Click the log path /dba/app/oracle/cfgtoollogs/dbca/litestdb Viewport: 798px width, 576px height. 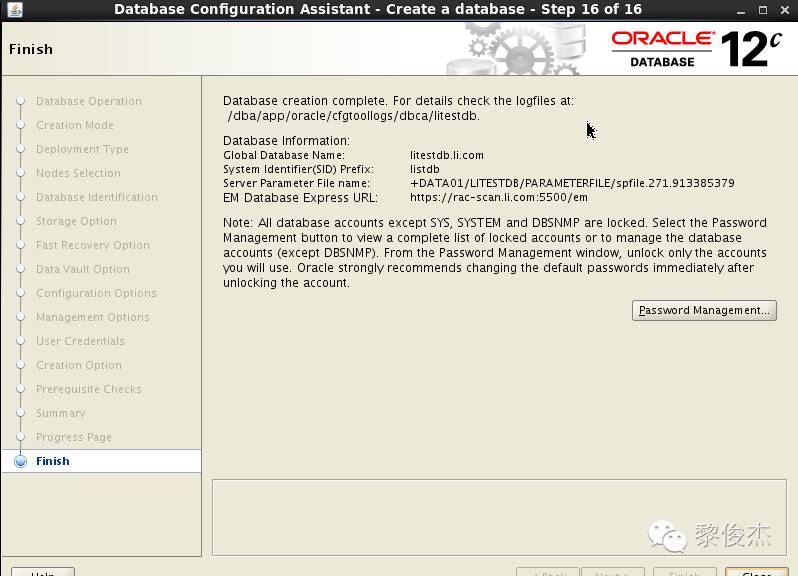point(353,116)
